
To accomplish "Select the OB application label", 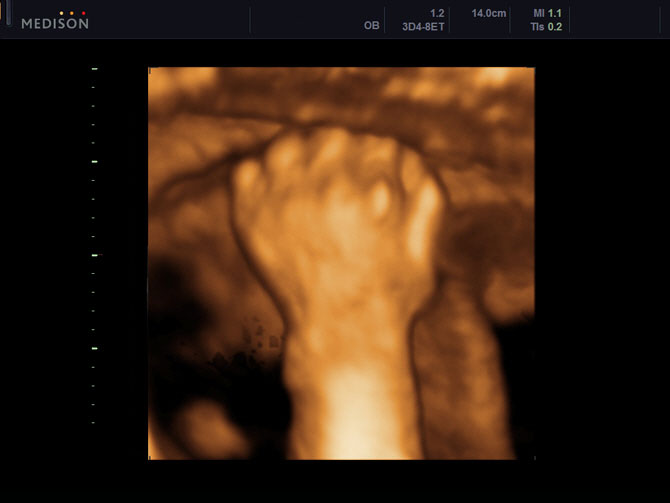I will (372, 26).
